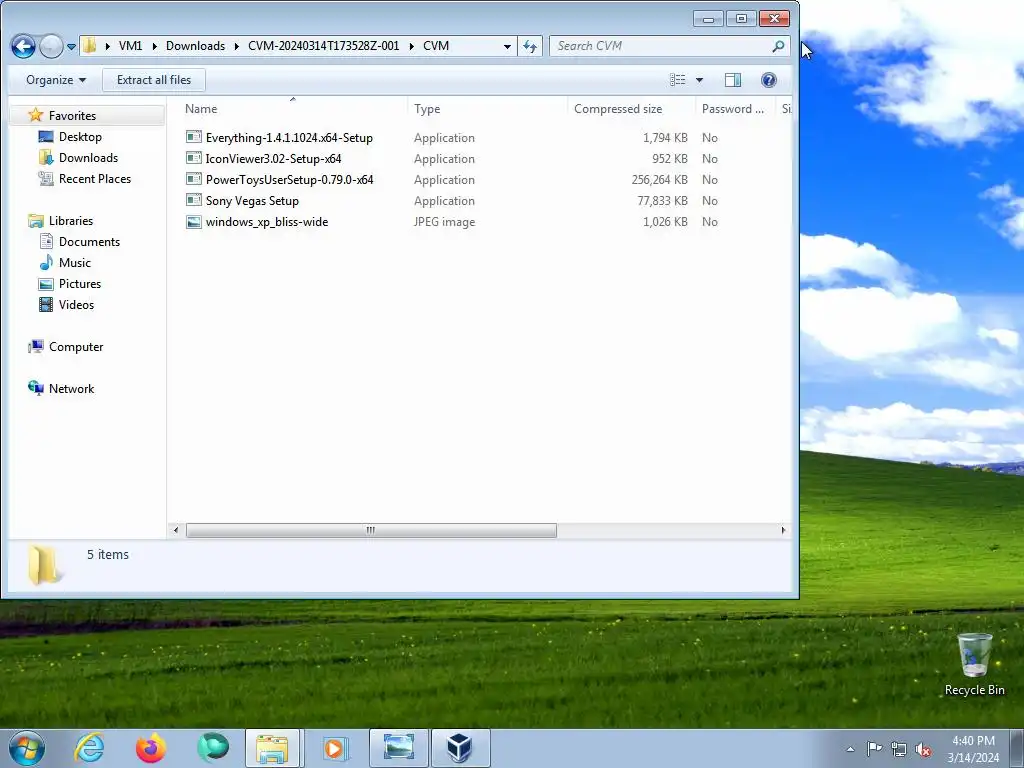Click Extract all files

tap(154, 80)
